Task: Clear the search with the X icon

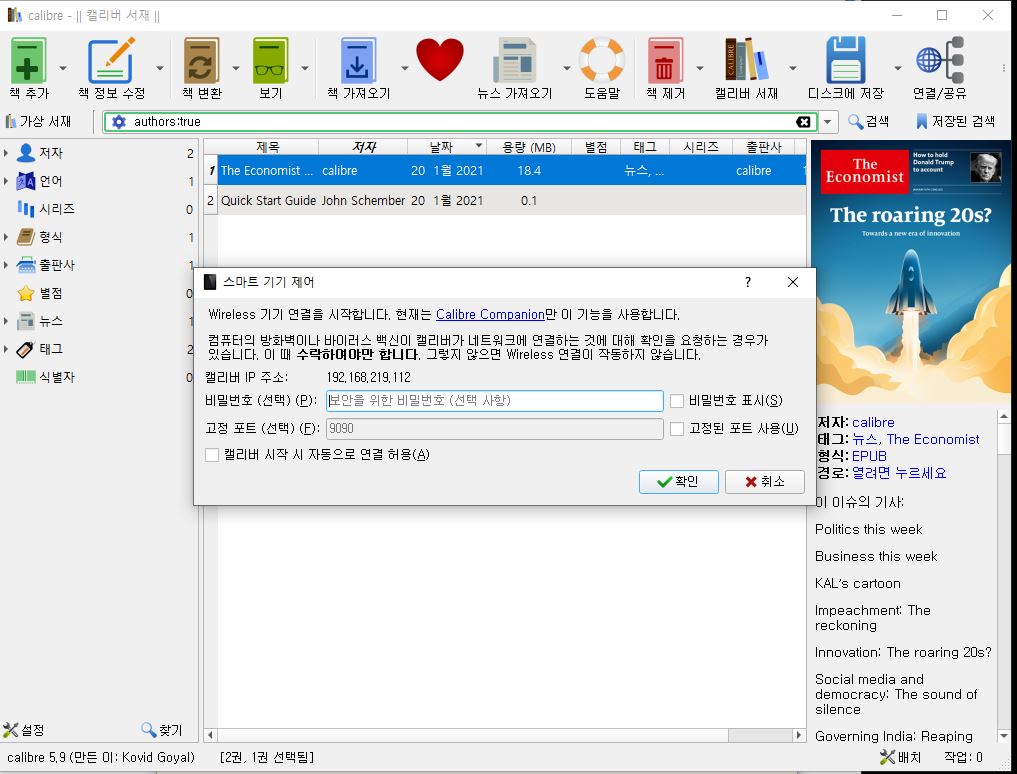Action: click(803, 121)
